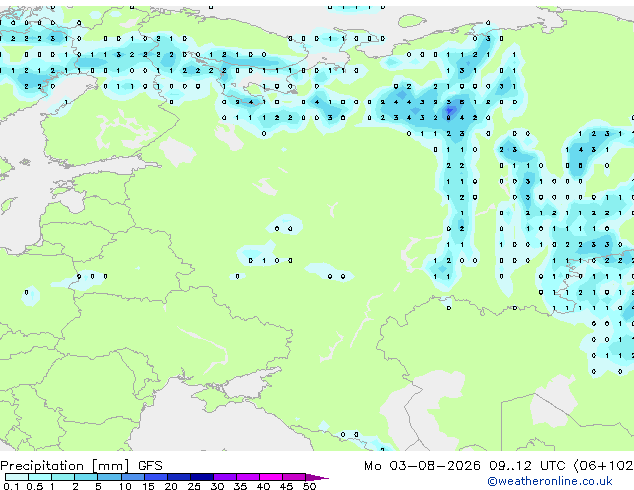Click the '(06+102' forecast run text
Image resolution: width=634 pixels, height=490 pixels.
[x=603, y=466]
